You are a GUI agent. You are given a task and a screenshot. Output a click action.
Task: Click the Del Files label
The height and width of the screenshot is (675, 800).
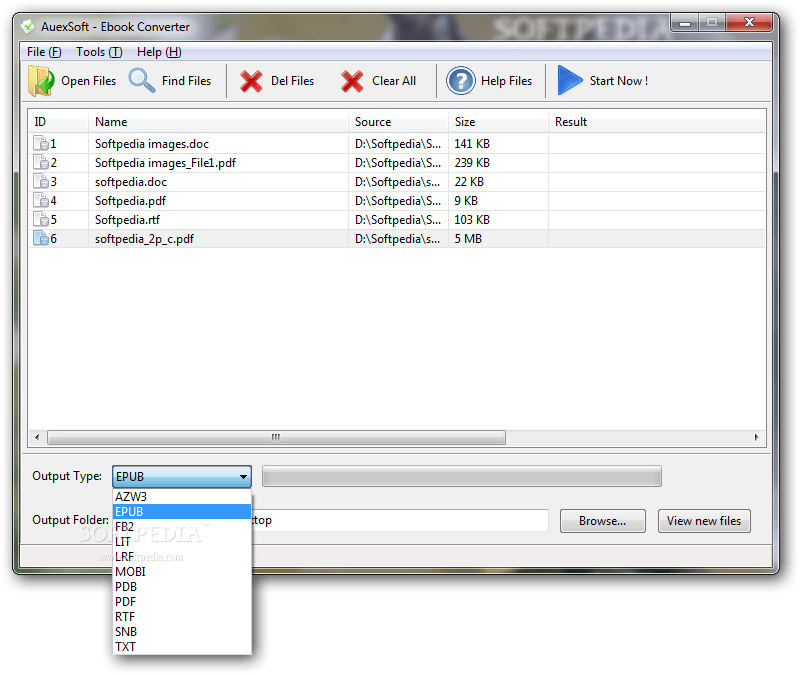[x=292, y=81]
